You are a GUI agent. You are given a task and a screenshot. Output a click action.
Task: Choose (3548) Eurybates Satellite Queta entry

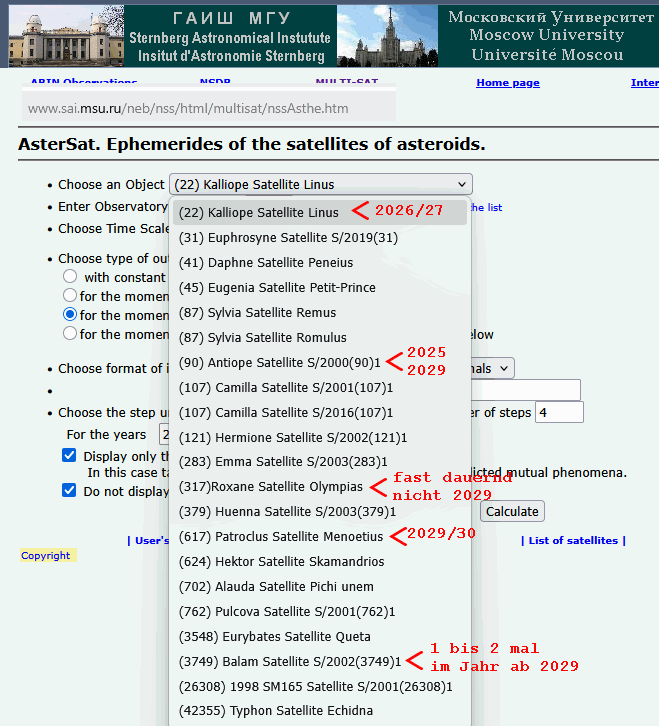tap(274, 637)
